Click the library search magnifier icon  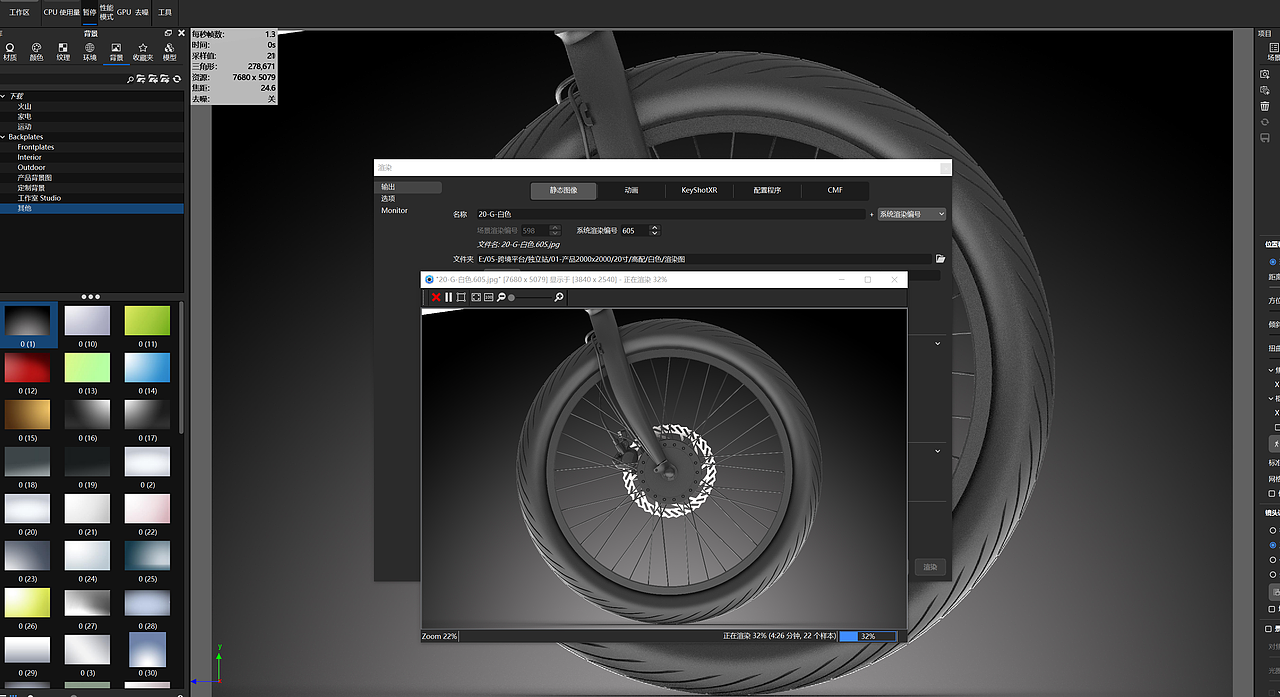[130, 79]
